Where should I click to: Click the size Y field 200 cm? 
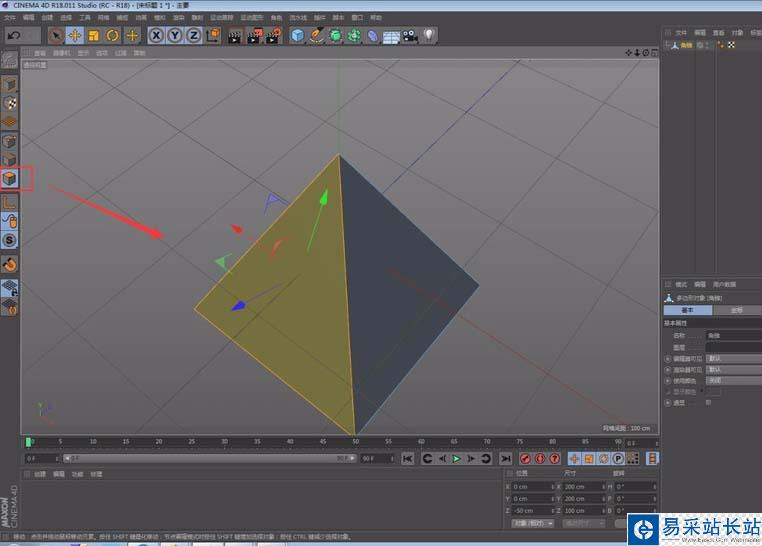[x=584, y=498]
